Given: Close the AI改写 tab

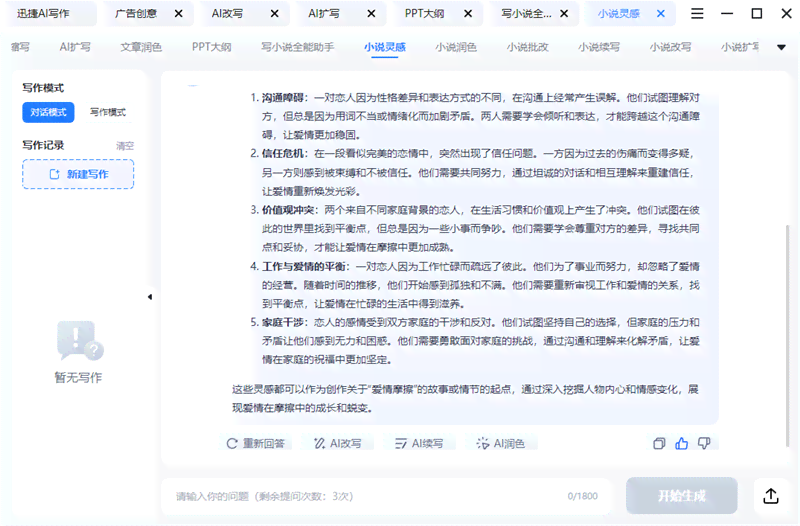Looking at the screenshot, I should click(274, 14).
